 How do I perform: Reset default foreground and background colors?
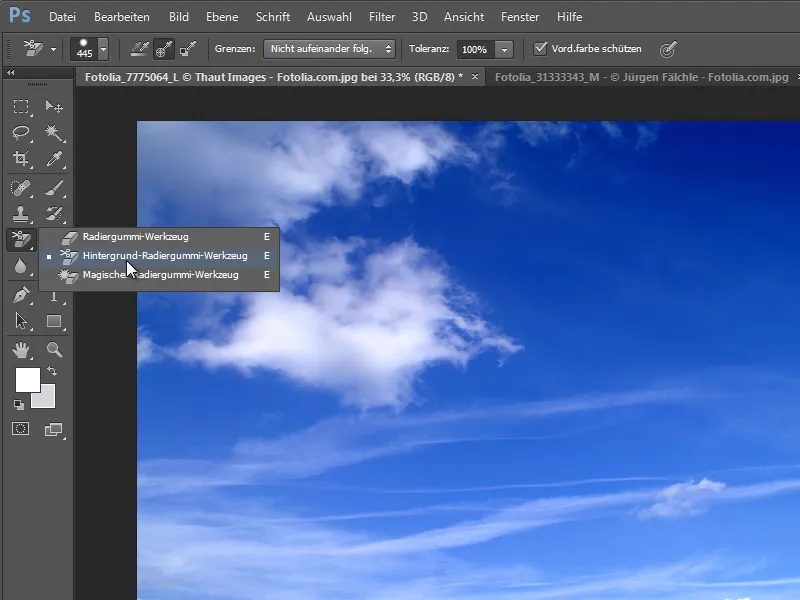point(19,405)
